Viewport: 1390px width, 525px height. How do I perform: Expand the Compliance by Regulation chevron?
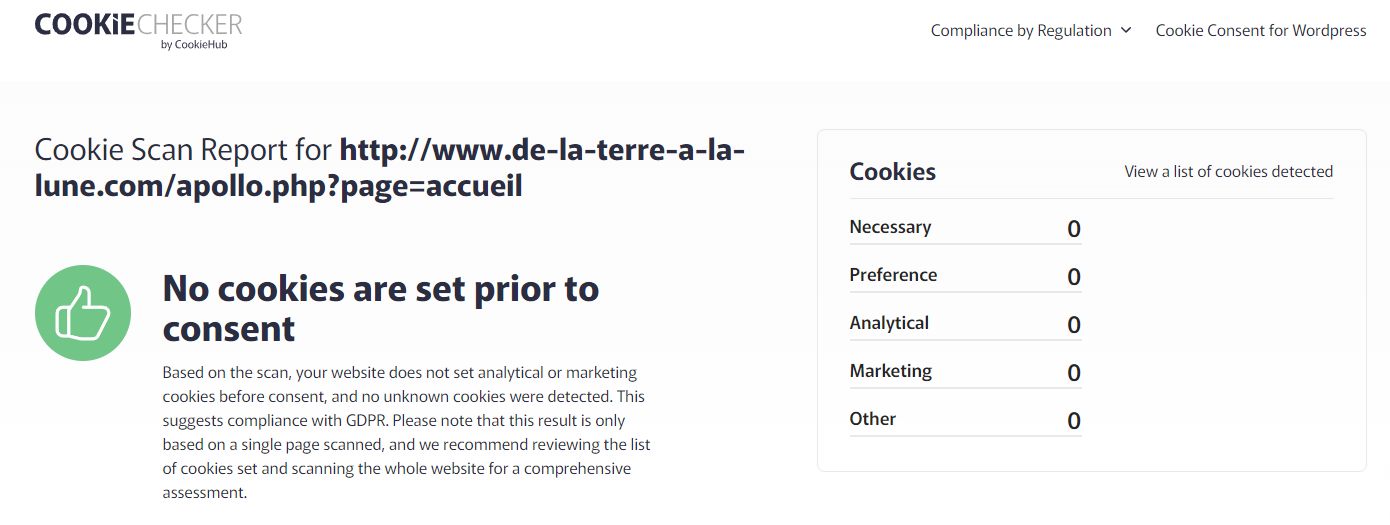click(1126, 30)
